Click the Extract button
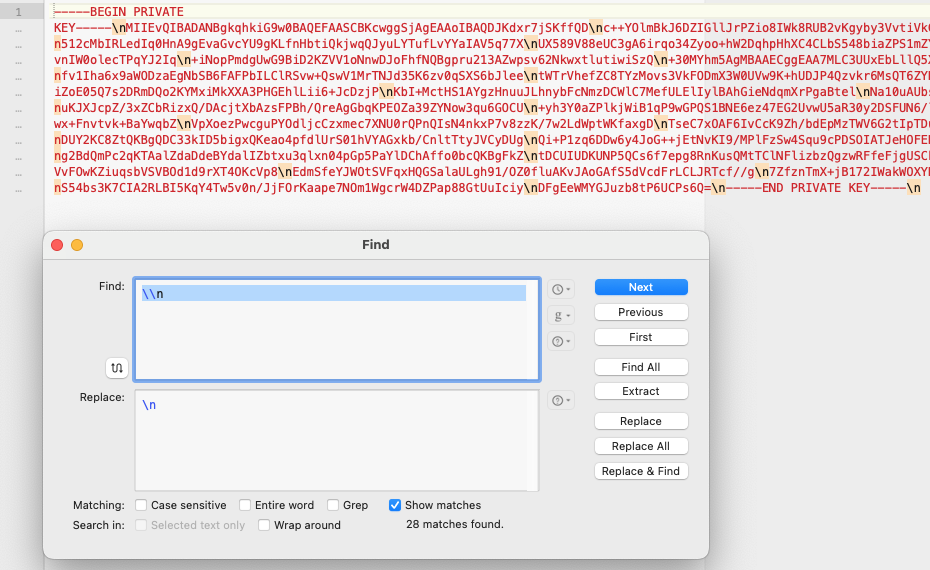 [641, 391]
